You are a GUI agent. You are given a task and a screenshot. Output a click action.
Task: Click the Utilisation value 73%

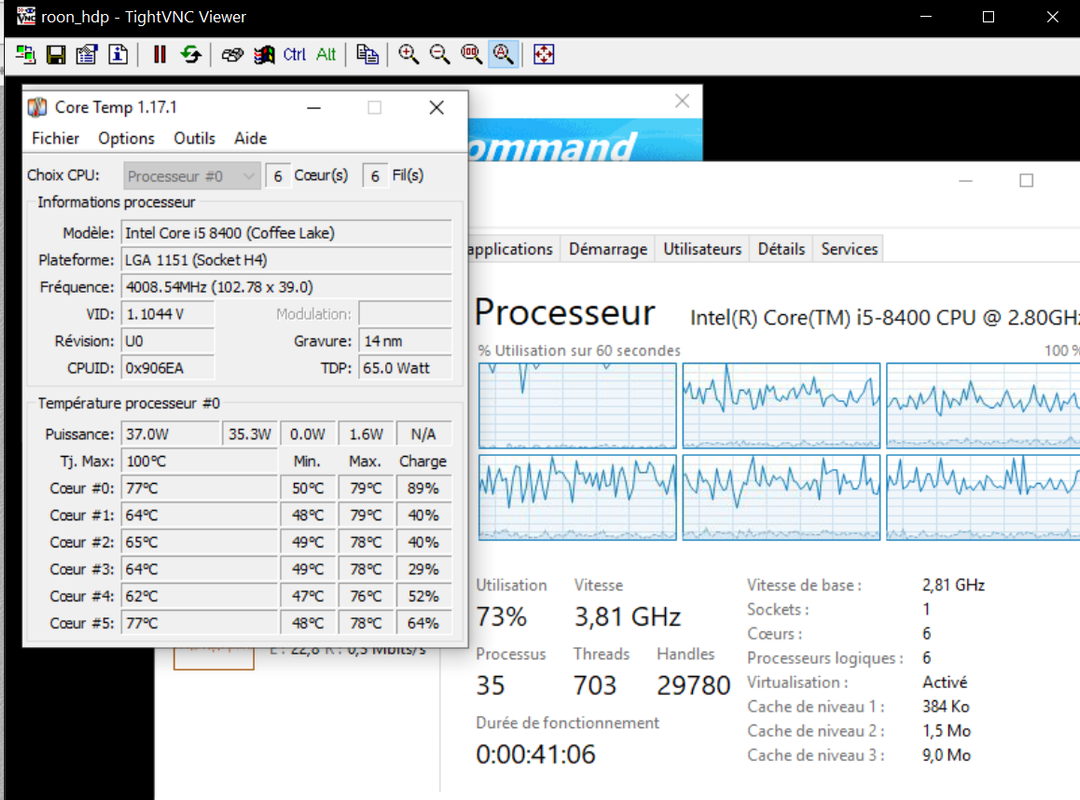click(x=501, y=617)
